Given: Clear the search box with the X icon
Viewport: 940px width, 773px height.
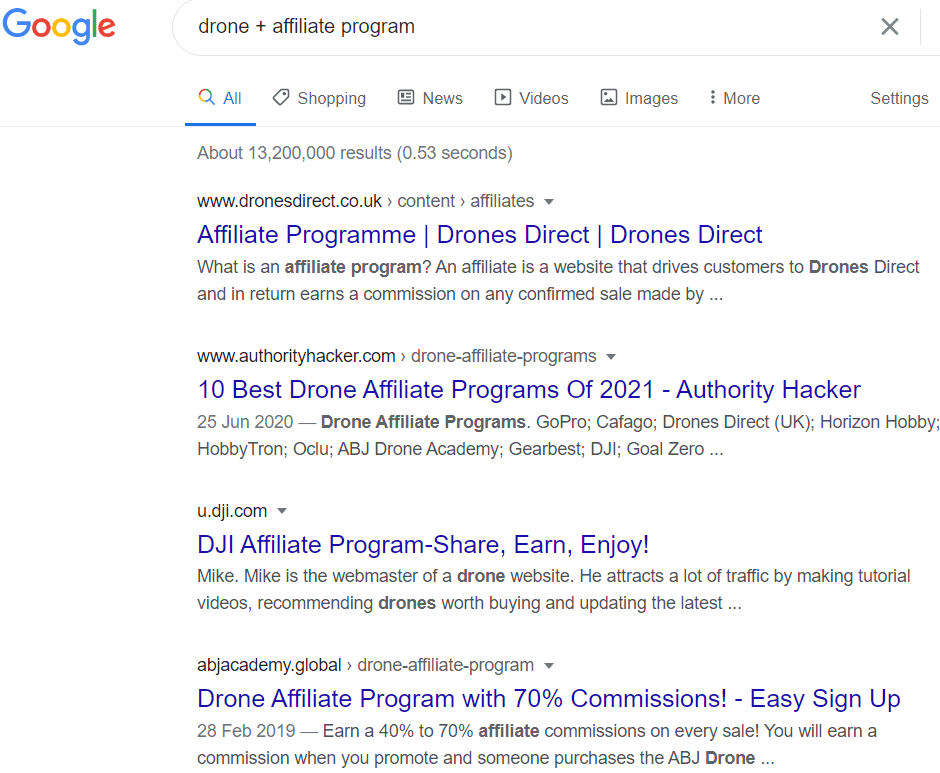Looking at the screenshot, I should point(890,26).
